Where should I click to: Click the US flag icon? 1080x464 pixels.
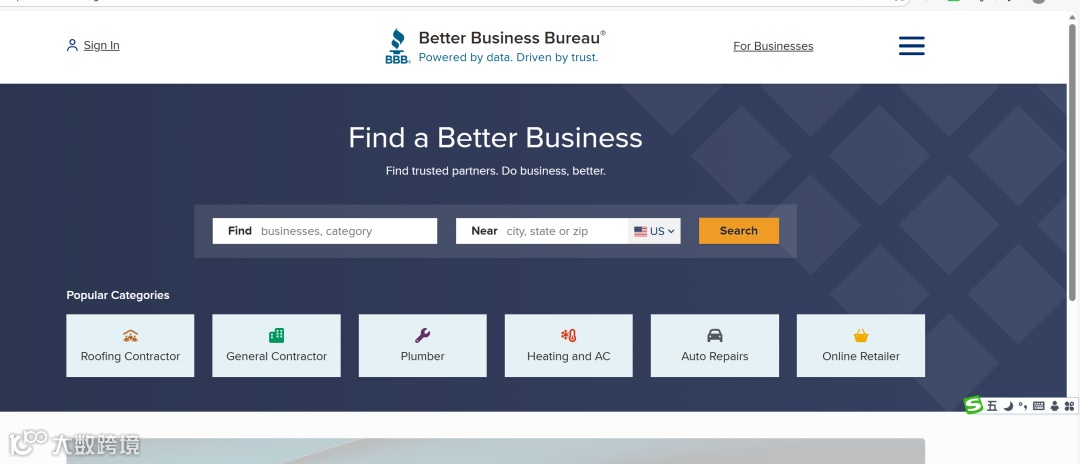641,231
